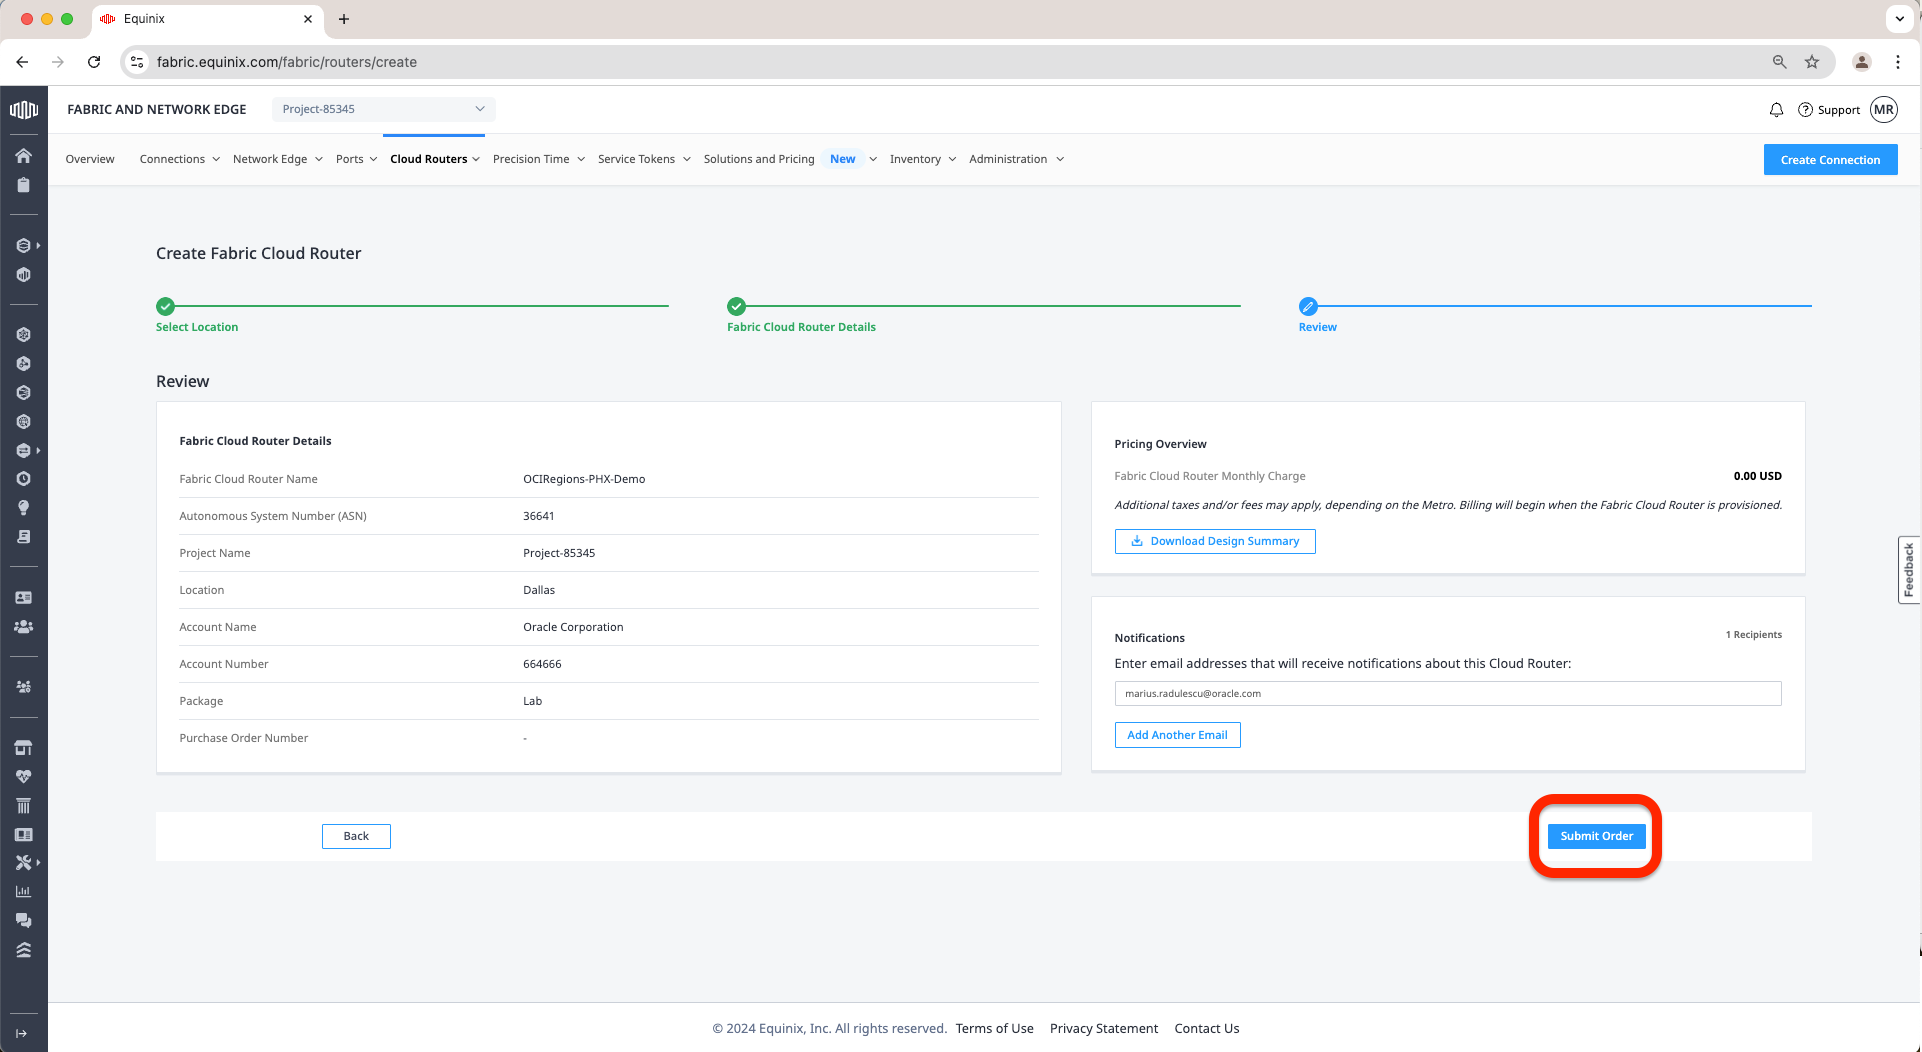Click the notifications bell icon
The image size is (1922, 1052).
tap(1776, 110)
